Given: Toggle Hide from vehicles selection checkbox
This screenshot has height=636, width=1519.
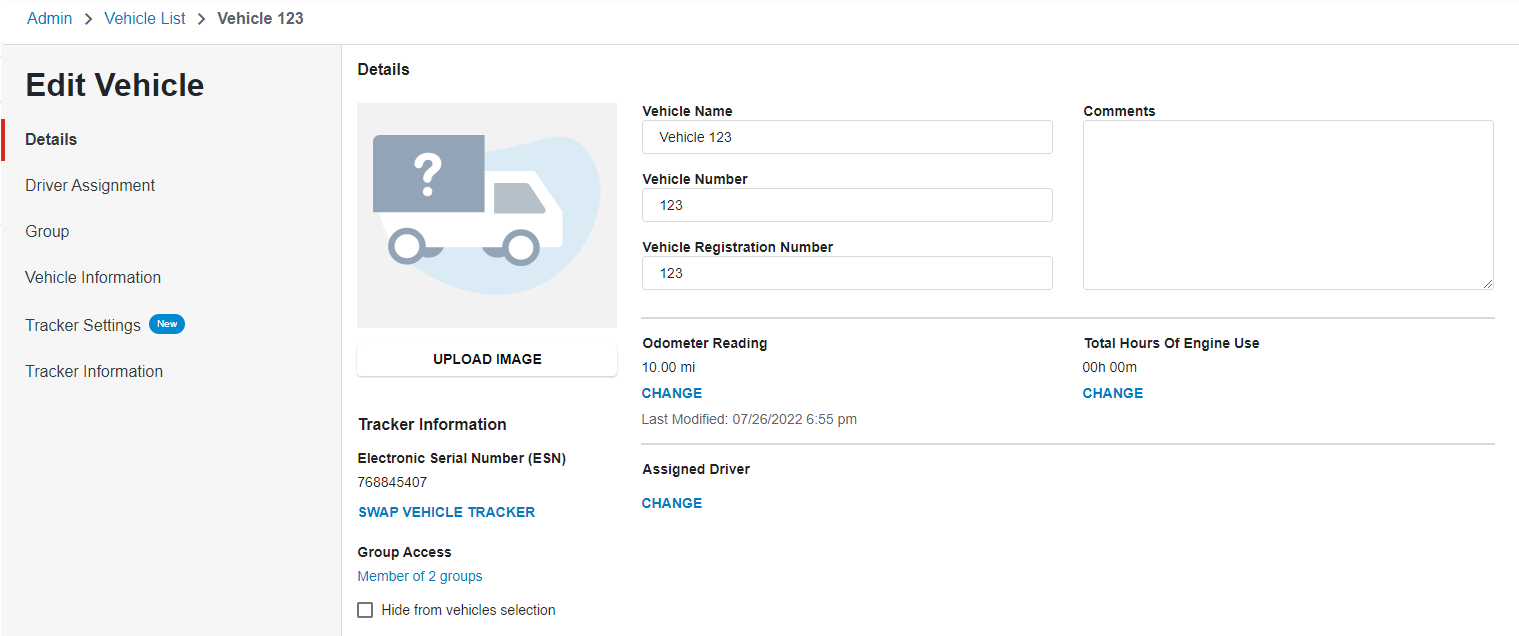Looking at the screenshot, I should (365, 610).
